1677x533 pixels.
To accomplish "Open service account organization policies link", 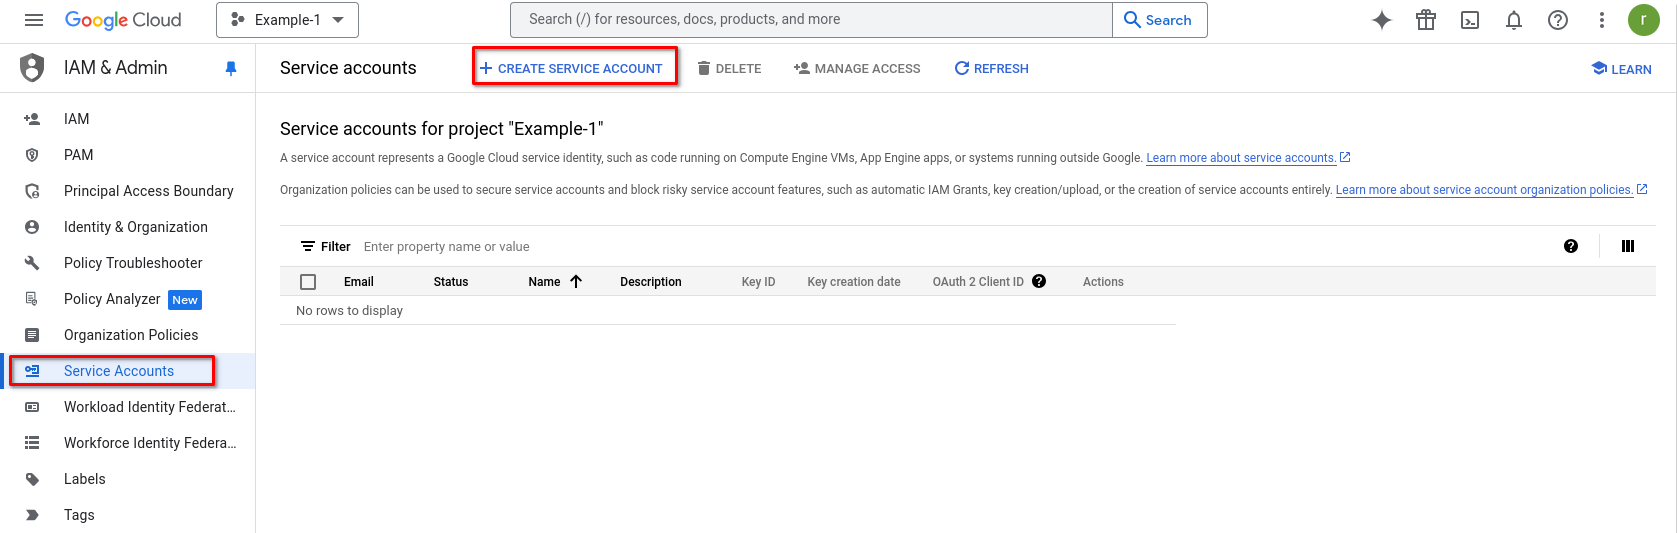I will tap(1484, 190).
